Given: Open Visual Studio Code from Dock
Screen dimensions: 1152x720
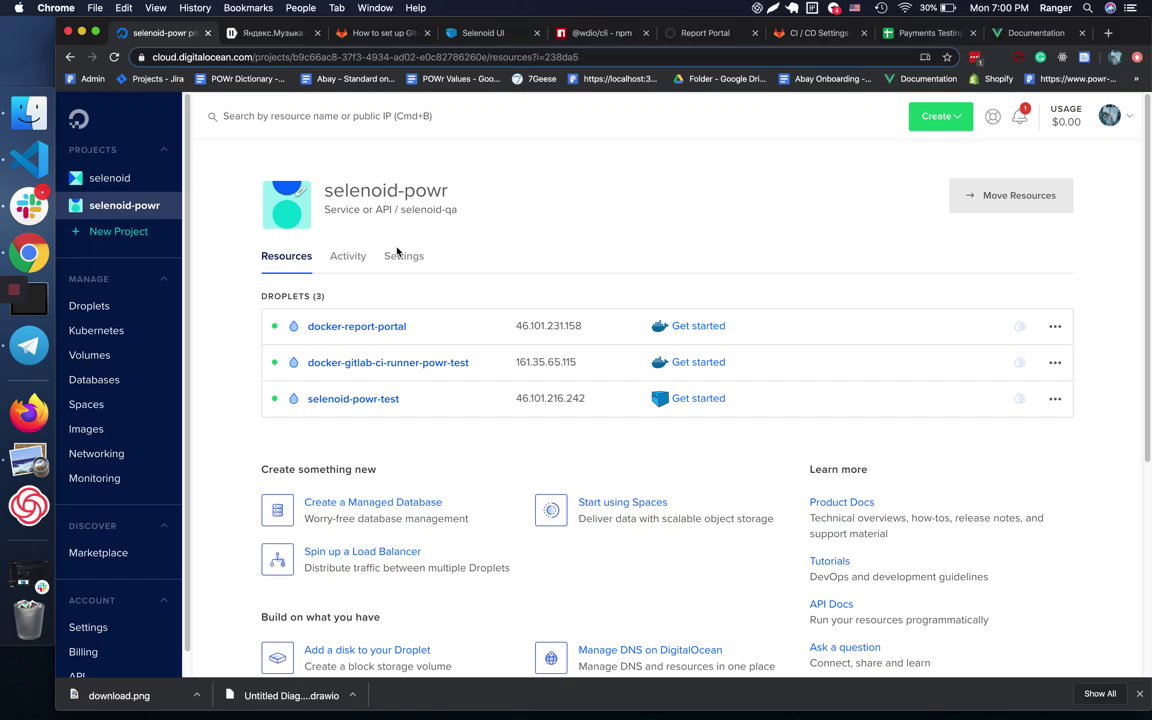Looking at the screenshot, I should coord(29,159).
